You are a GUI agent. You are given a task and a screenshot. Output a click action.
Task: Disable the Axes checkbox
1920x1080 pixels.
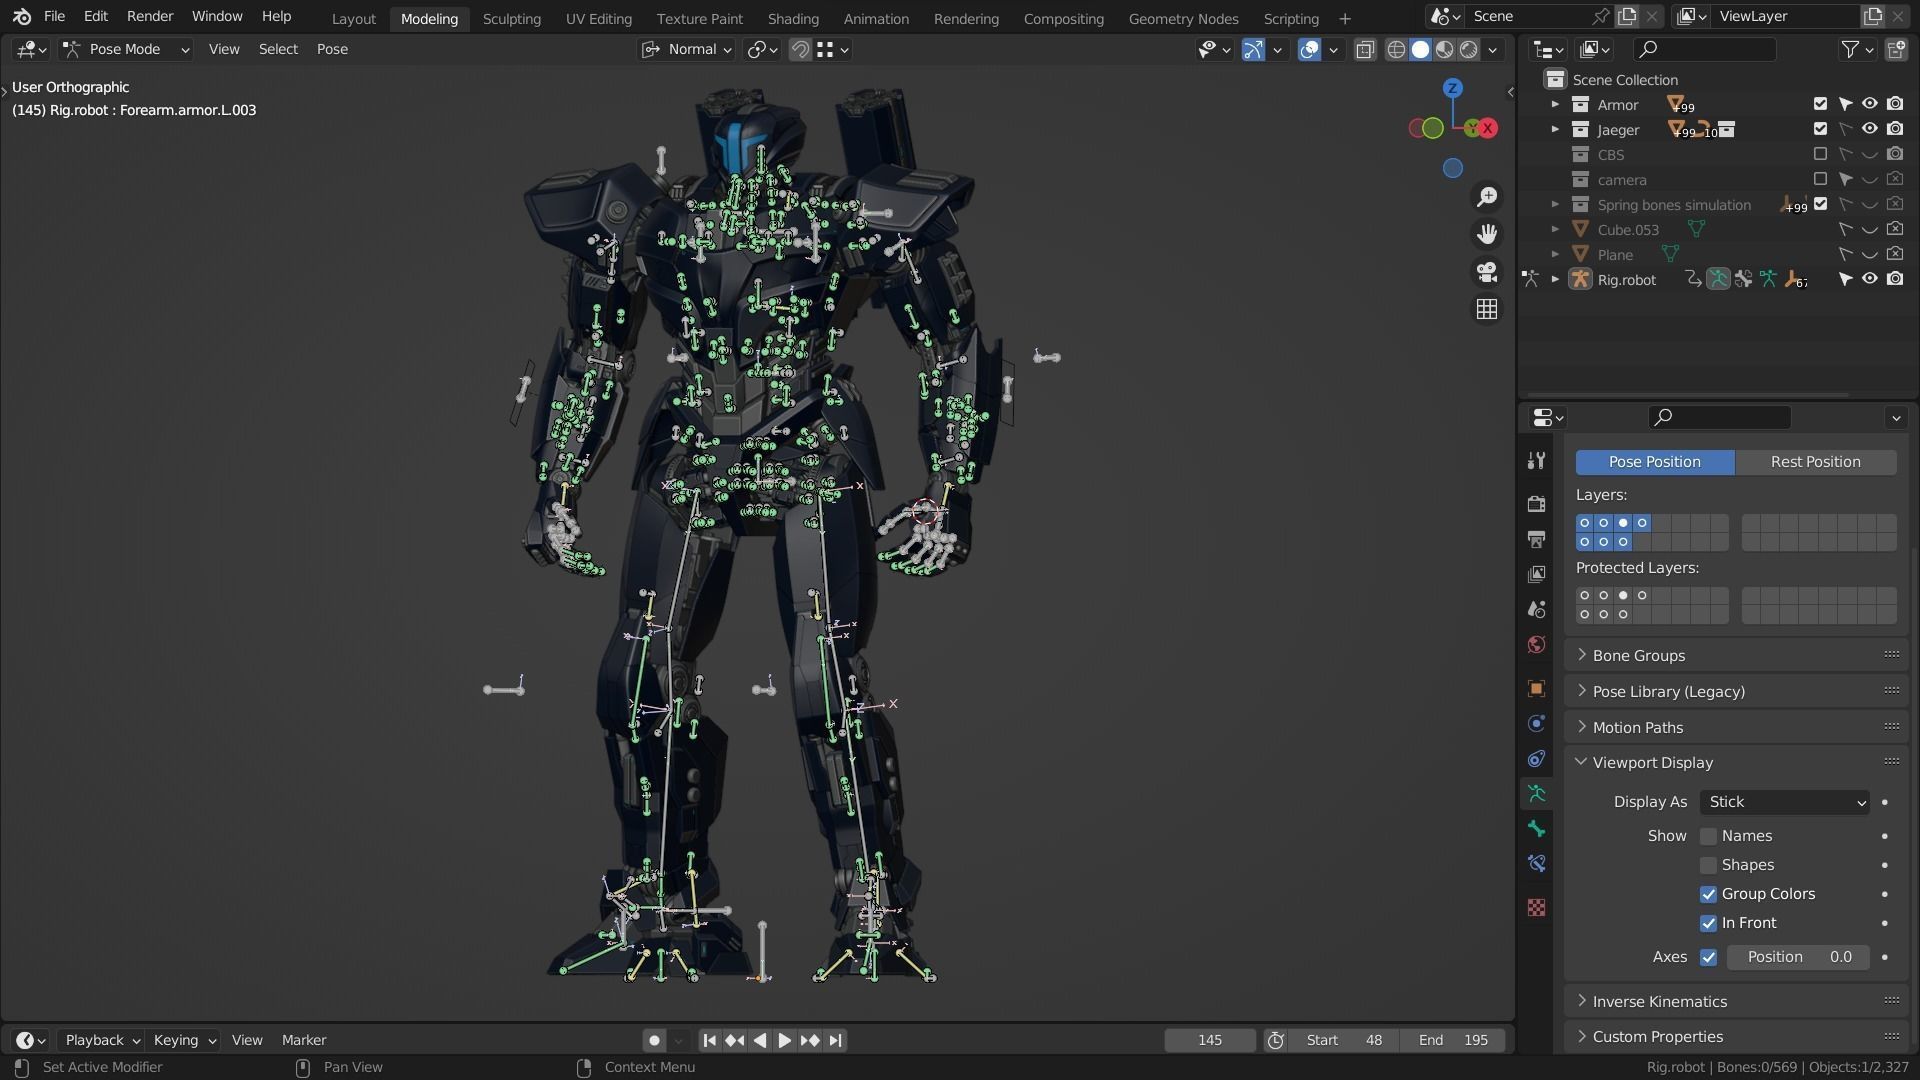click(x=1708, y=957)
